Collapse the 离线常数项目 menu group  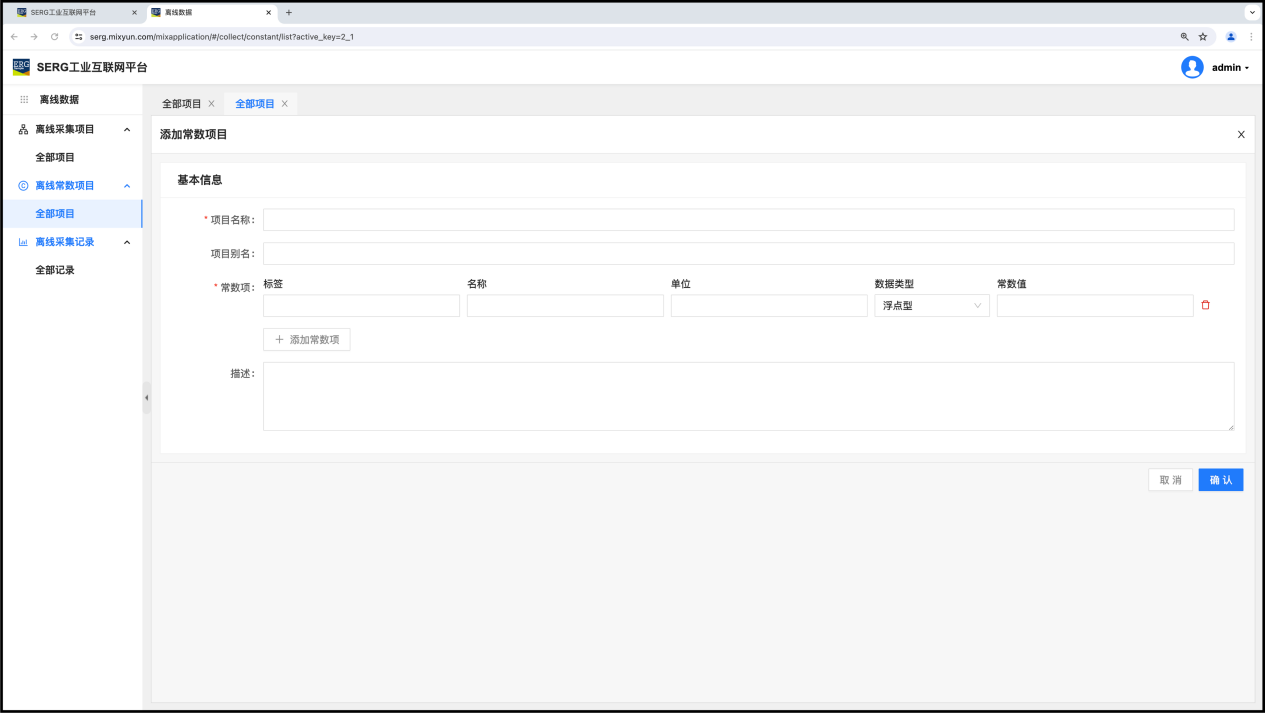(x=127, y=186)
